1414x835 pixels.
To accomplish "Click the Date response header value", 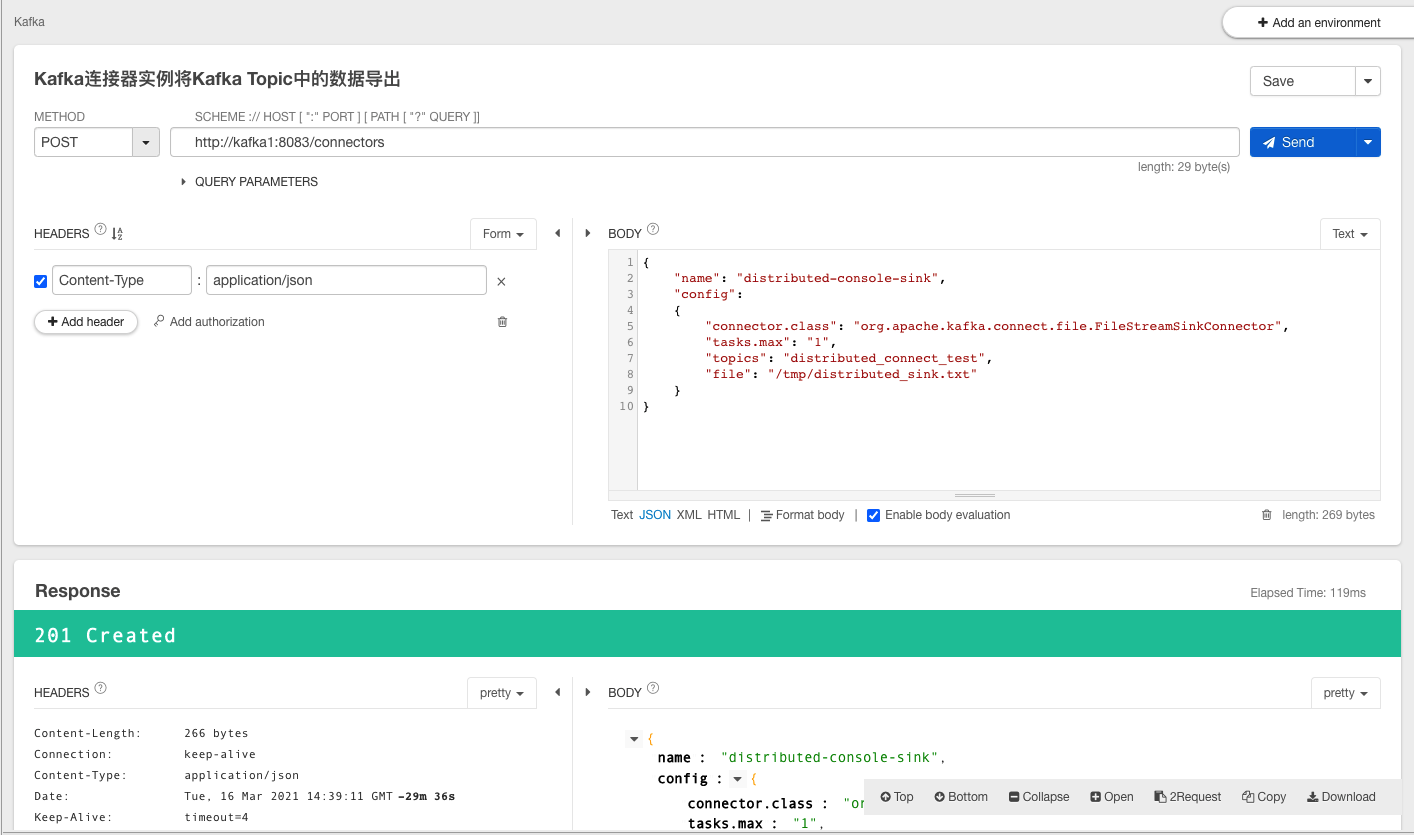I will pyautogui.click(x=320, y=796).
